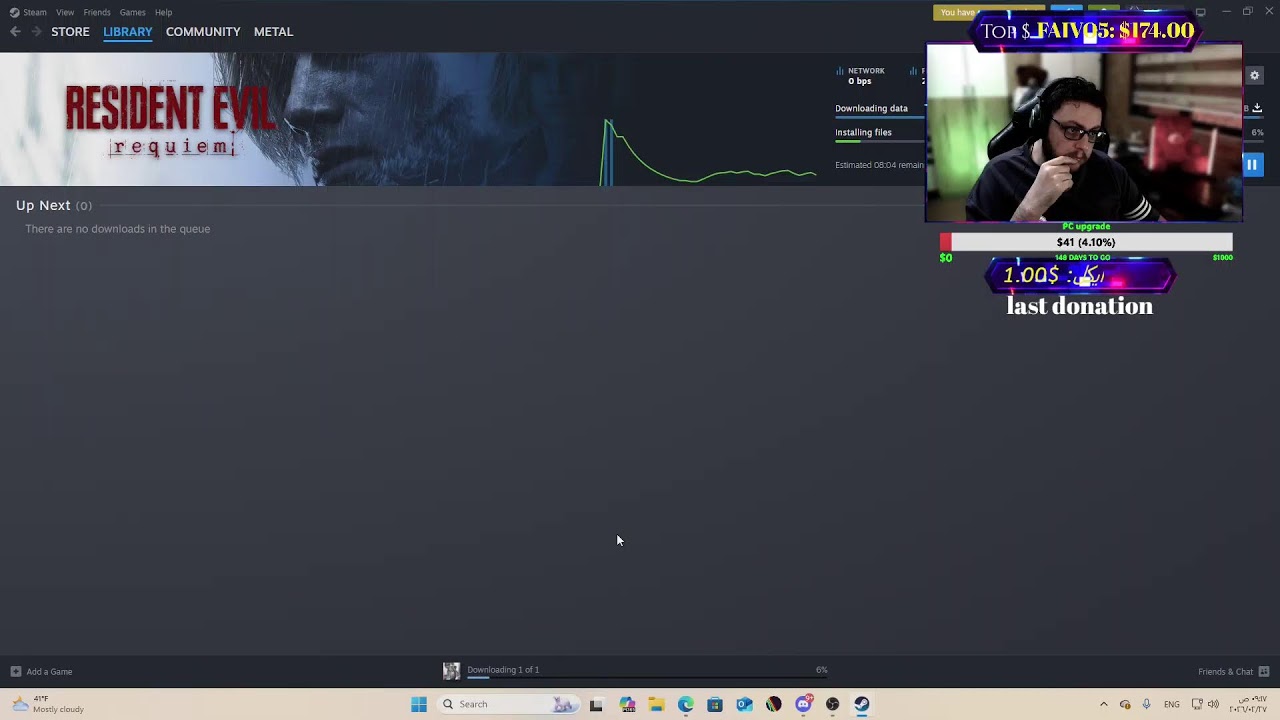
Task: Switch ENG input language
Action: coord(1172,704)
